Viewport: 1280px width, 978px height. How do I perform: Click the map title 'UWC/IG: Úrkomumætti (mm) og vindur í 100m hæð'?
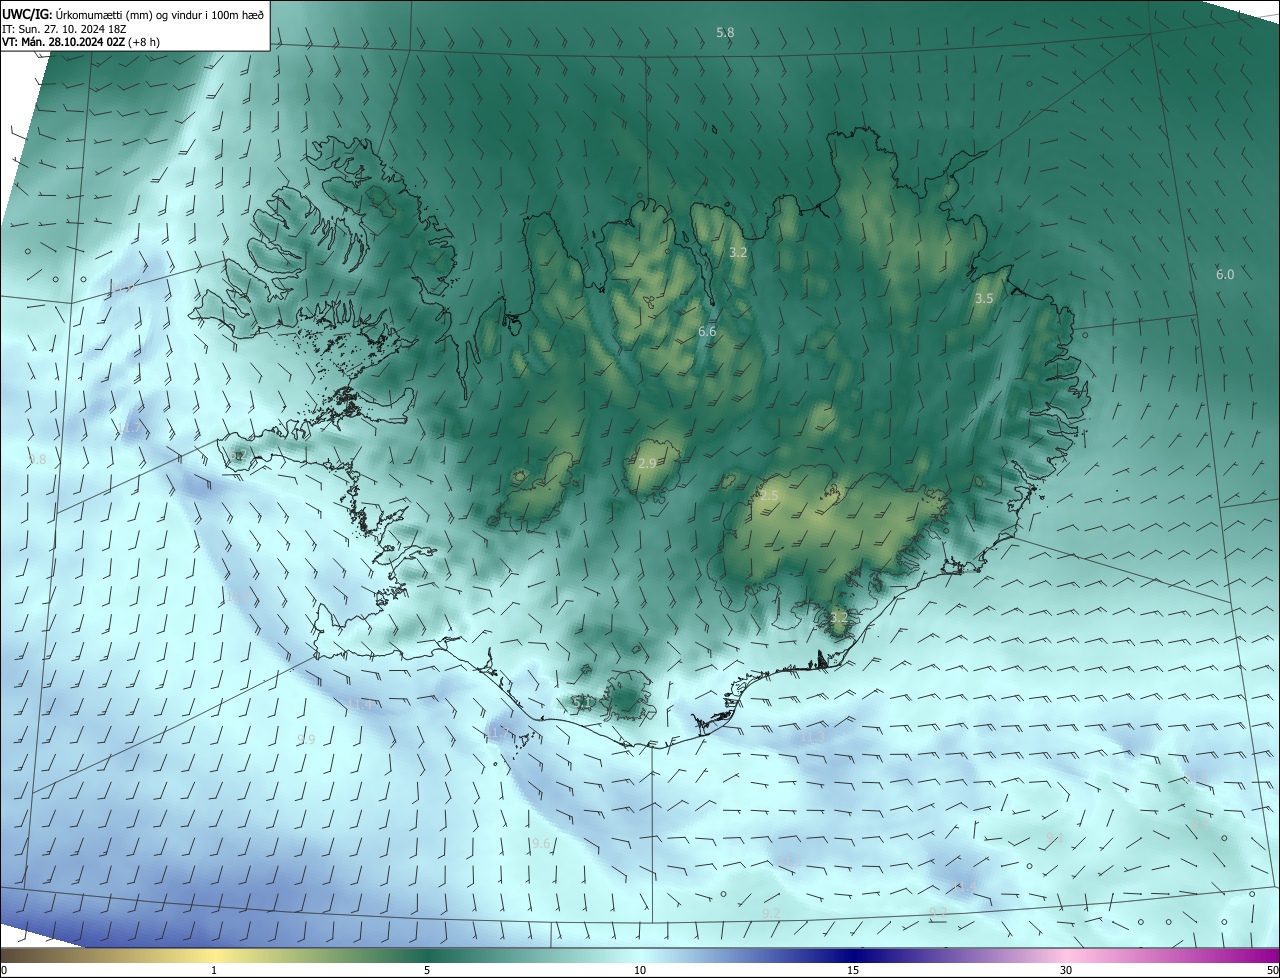133,14
